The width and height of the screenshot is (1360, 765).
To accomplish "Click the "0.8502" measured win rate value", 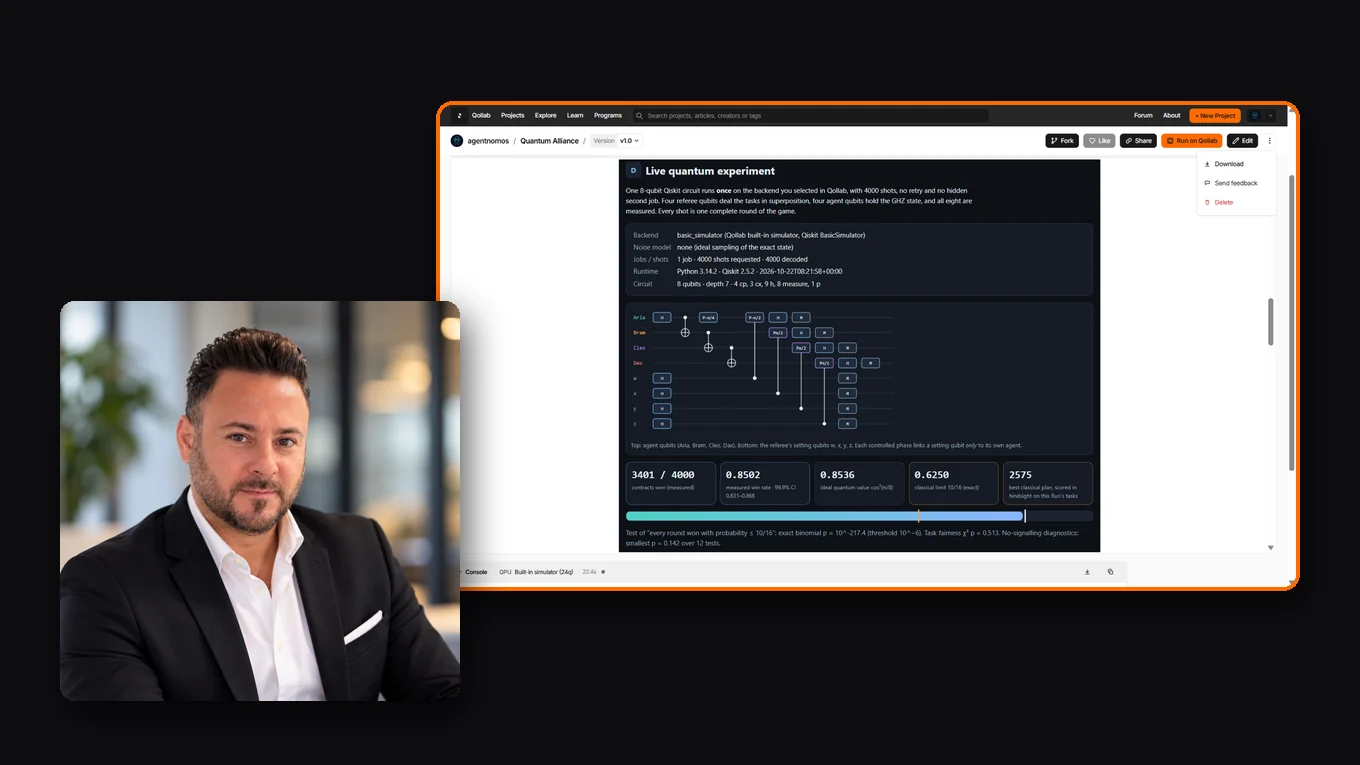I will [743, 475].
